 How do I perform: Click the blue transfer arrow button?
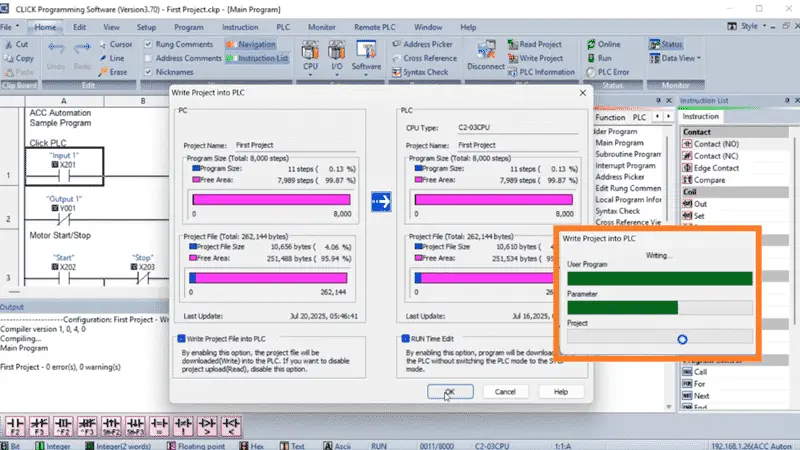click(x=381, y=202)
